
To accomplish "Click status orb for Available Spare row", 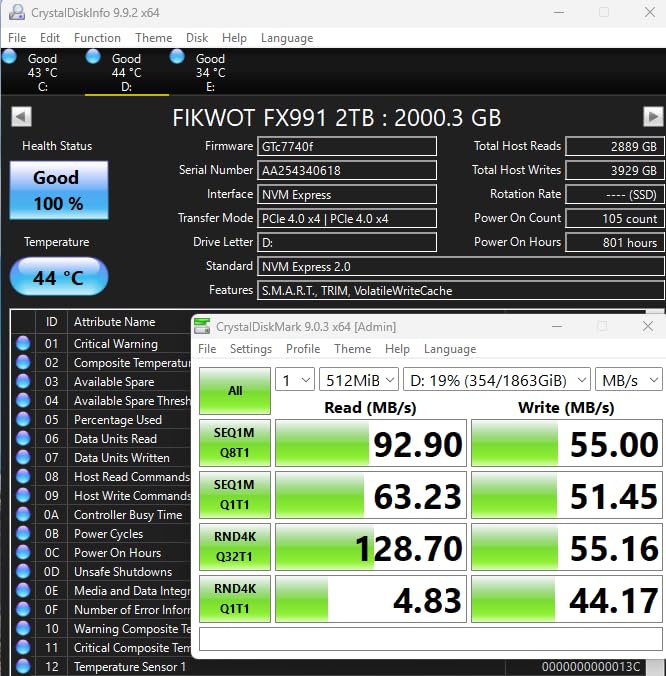I will point(23,382).
